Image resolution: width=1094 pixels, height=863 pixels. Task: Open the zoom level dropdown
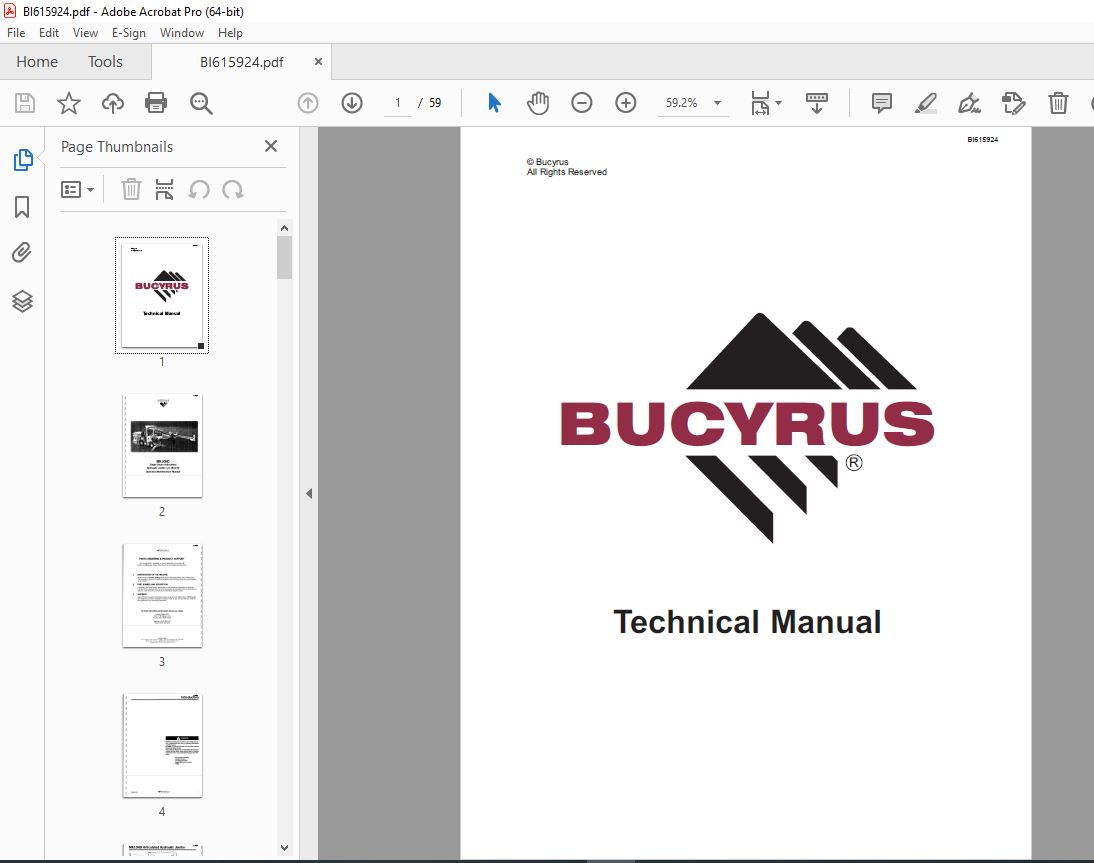[x=717, y=103]
